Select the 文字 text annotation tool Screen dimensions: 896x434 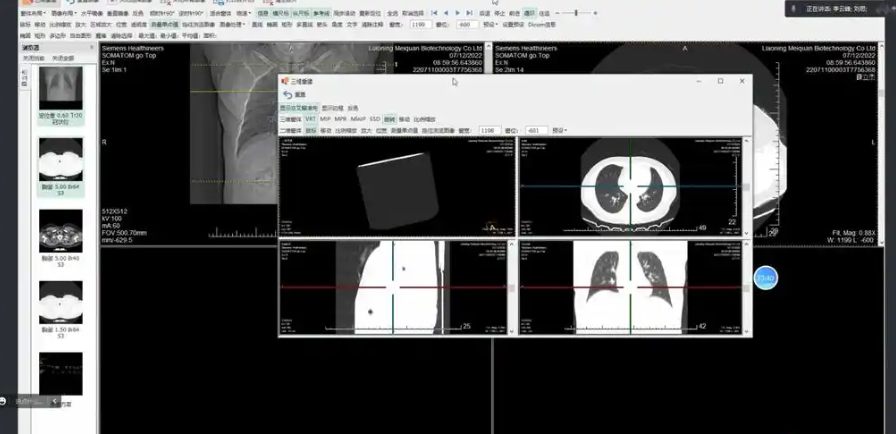[352, 25]
